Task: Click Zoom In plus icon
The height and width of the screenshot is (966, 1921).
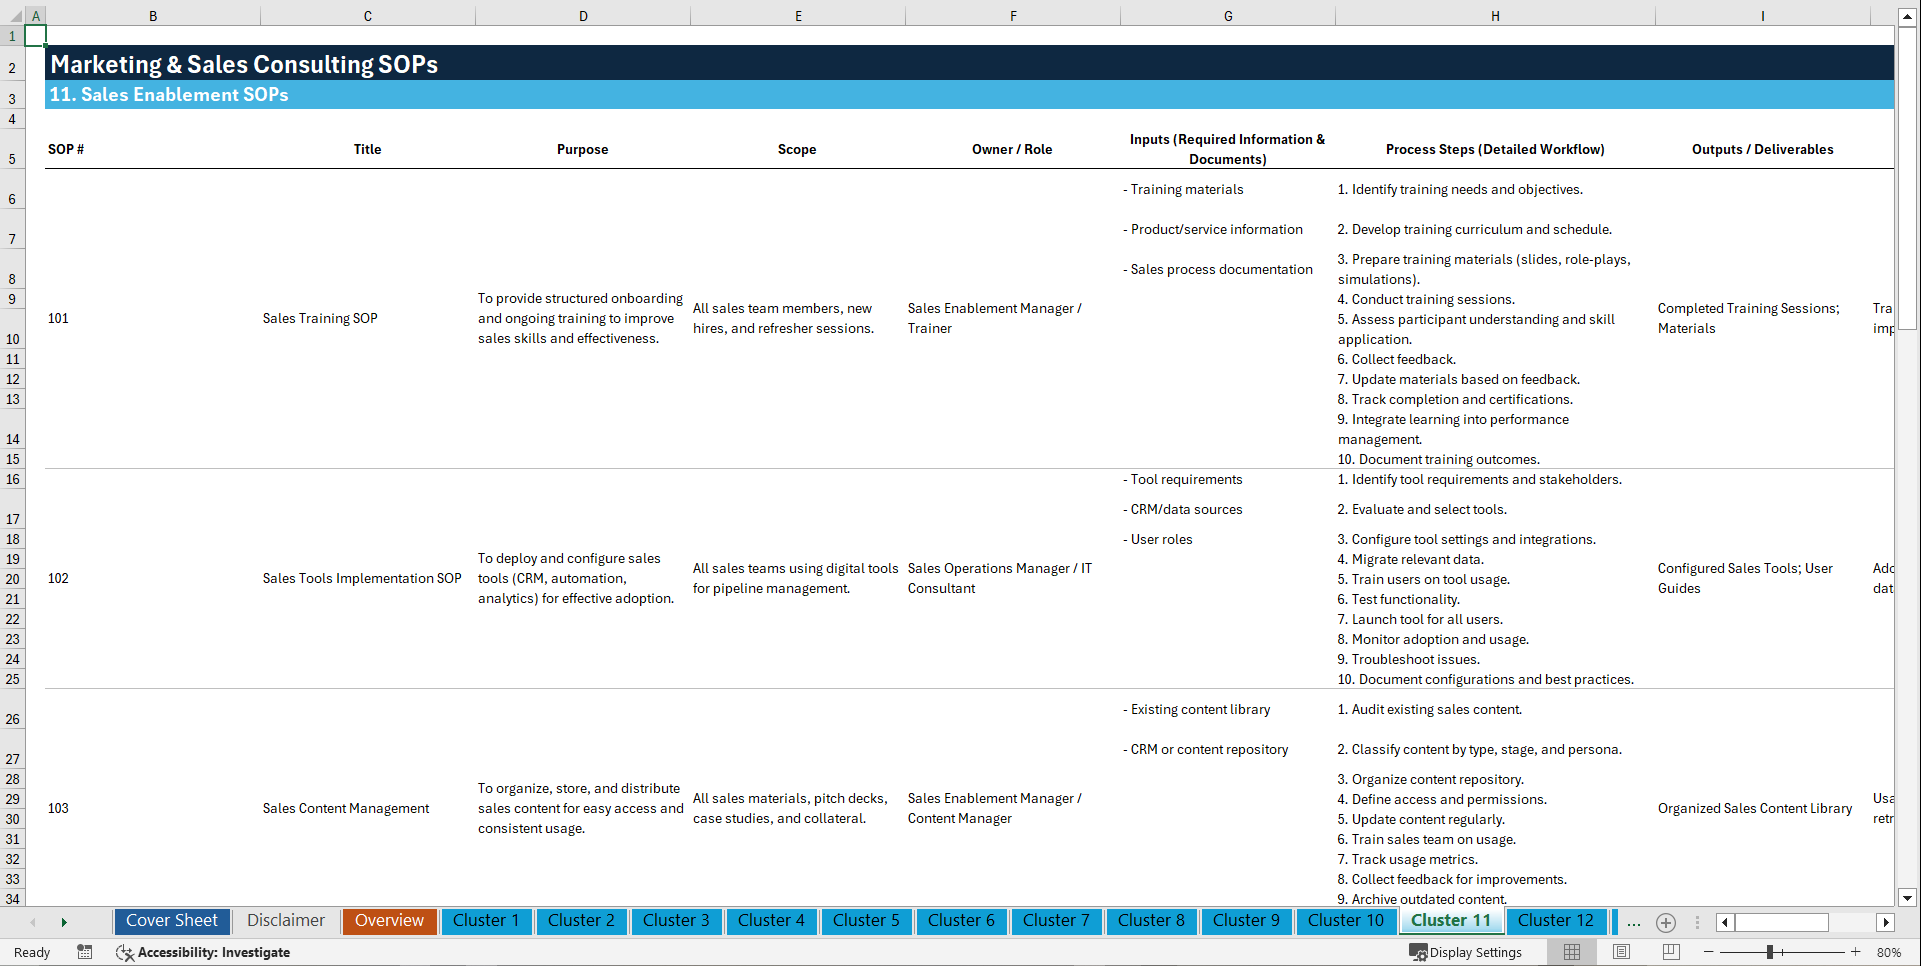Action: coord(1858,952)
